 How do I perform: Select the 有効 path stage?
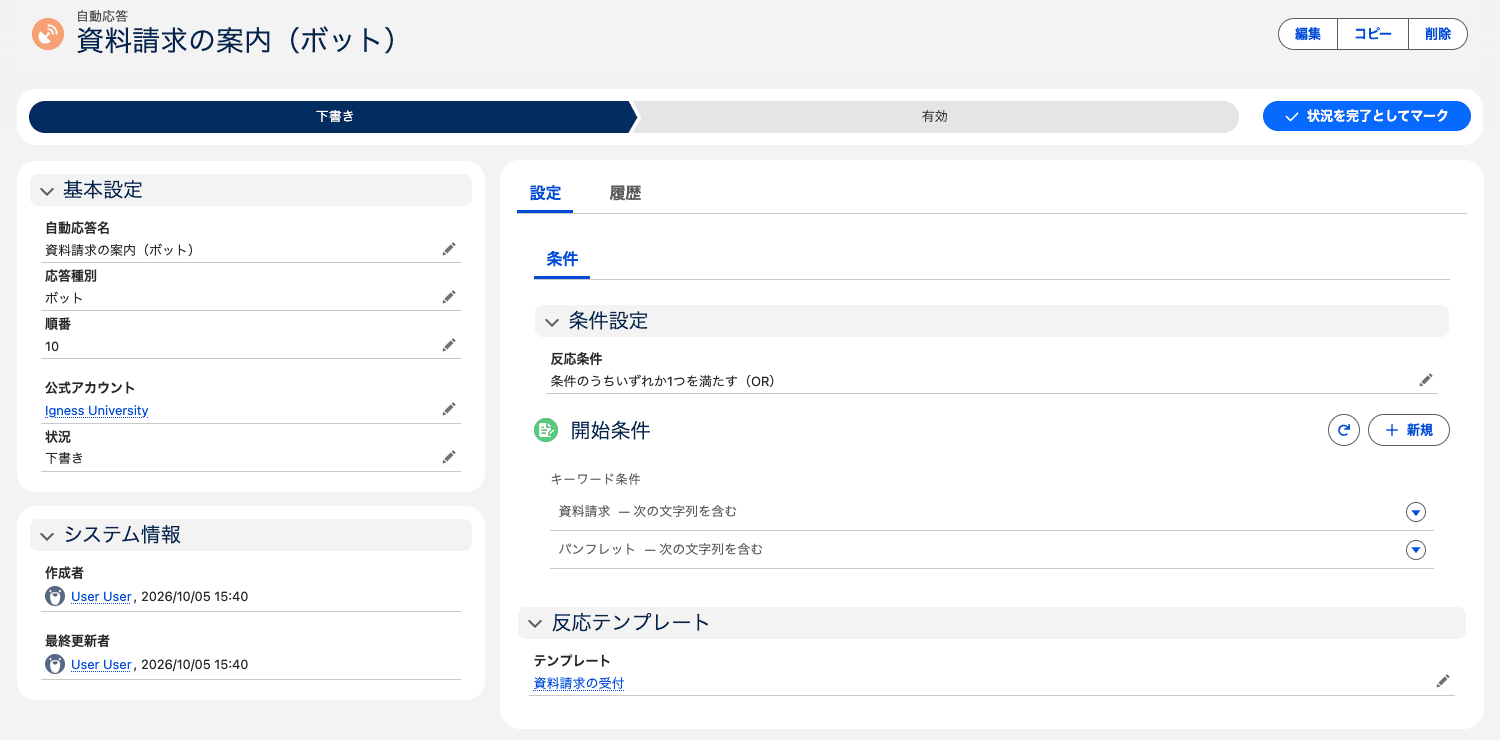click(x=935, y=116)
